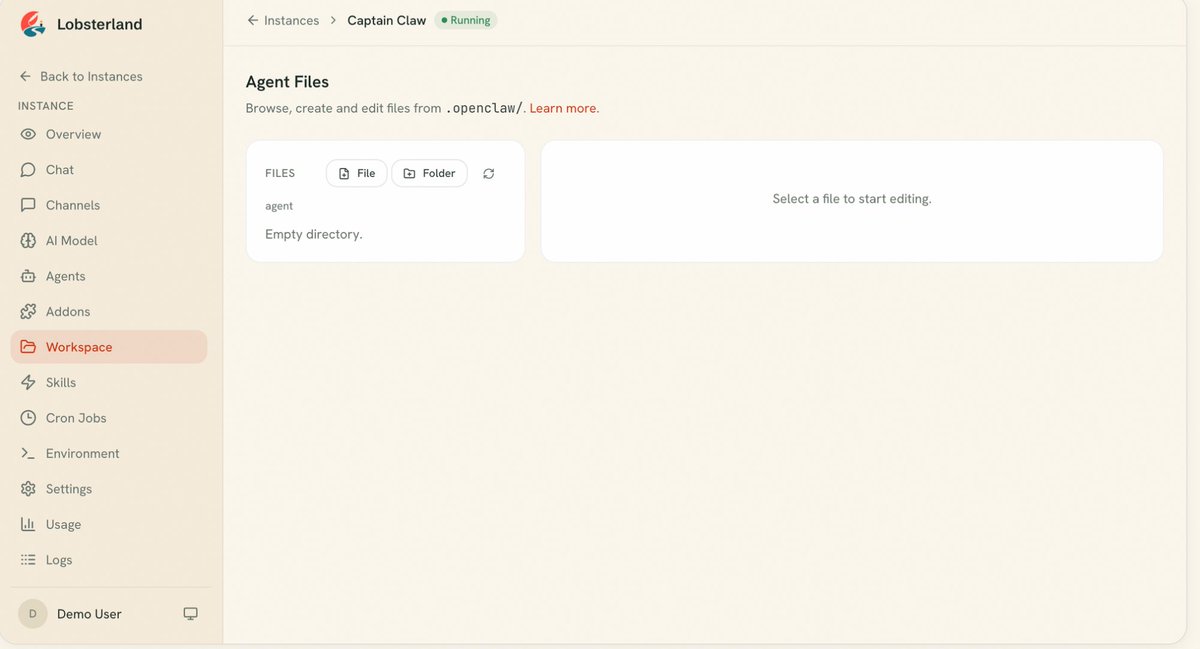
Task: Select the agent directory entry
Action: [279, 206]
